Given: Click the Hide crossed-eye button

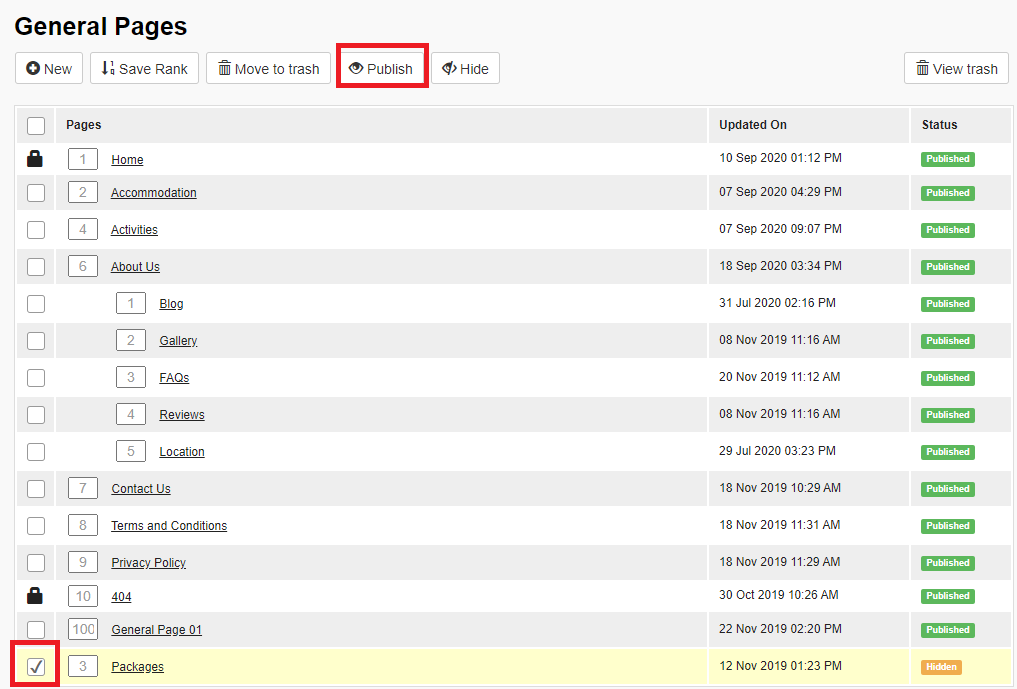Looking at the screenshot, I should tap(465, 69).
